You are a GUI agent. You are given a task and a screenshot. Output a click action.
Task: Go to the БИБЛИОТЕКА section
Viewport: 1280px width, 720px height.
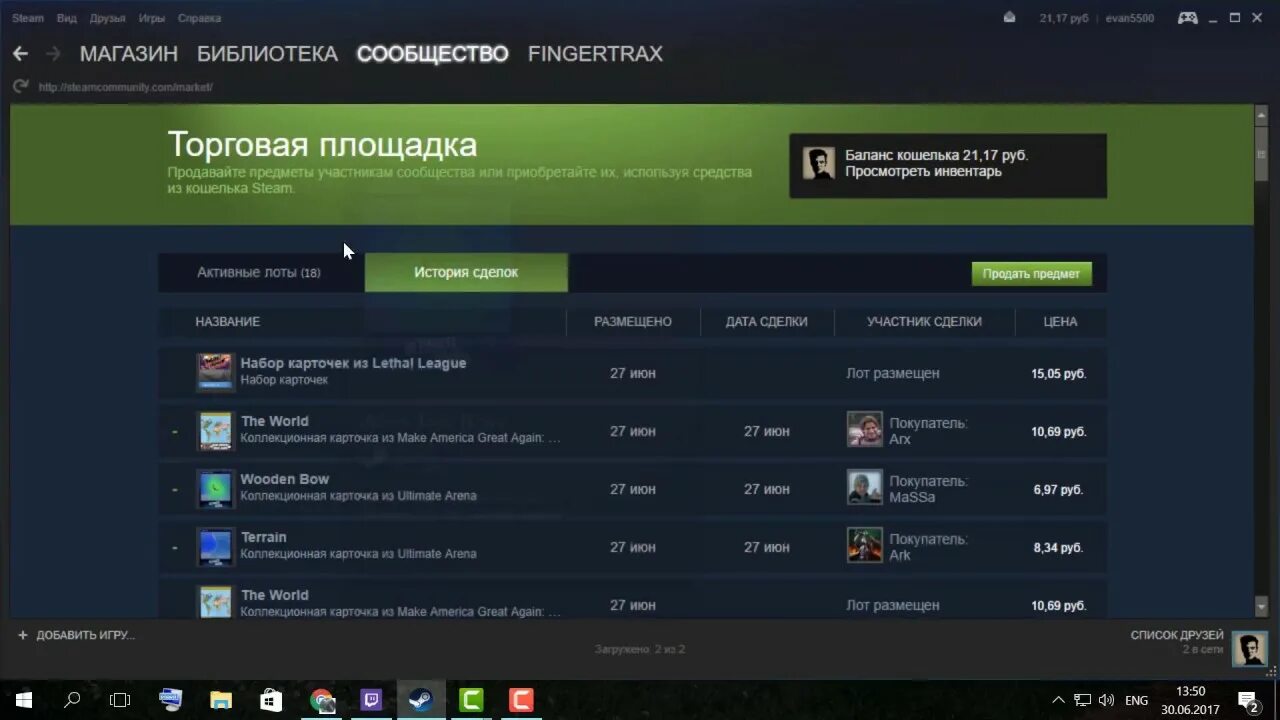coord(267,54)
